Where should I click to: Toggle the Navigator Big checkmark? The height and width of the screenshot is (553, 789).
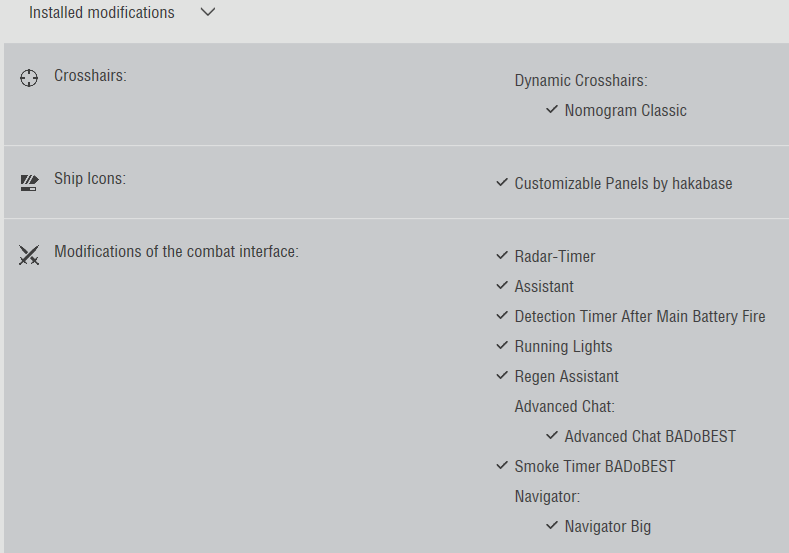(x=552, y=526)
